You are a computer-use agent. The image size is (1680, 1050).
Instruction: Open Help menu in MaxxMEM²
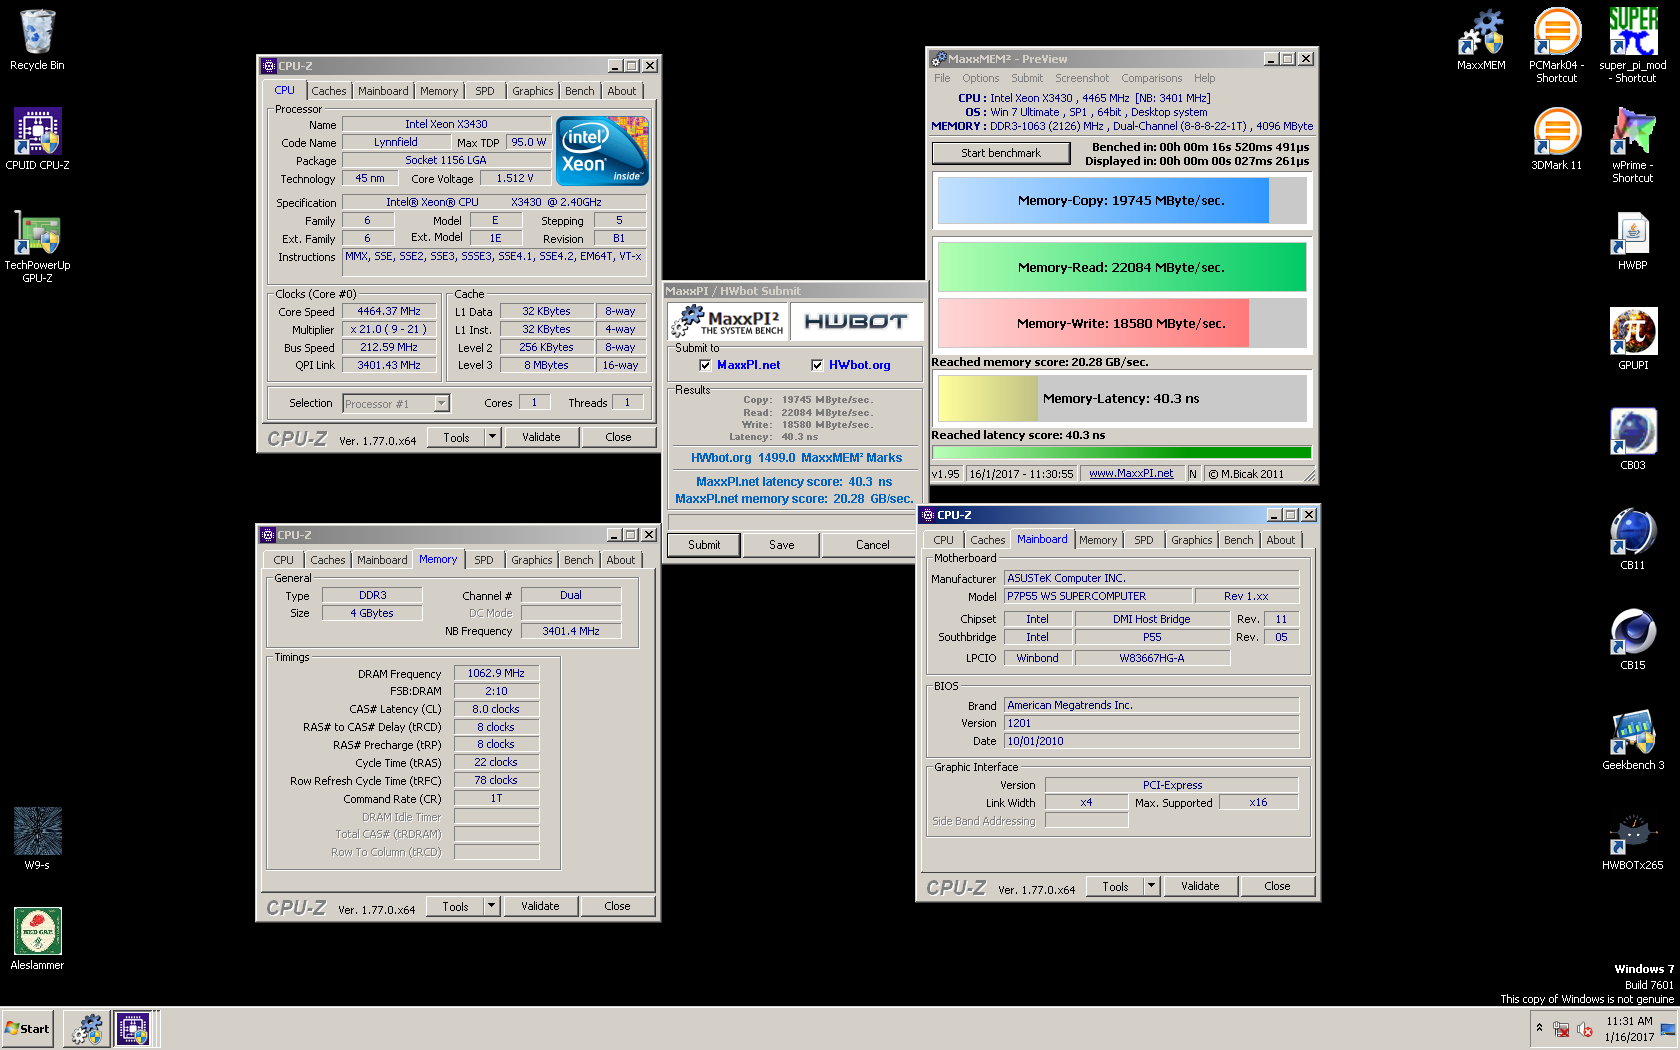[x=1204, y=78]
